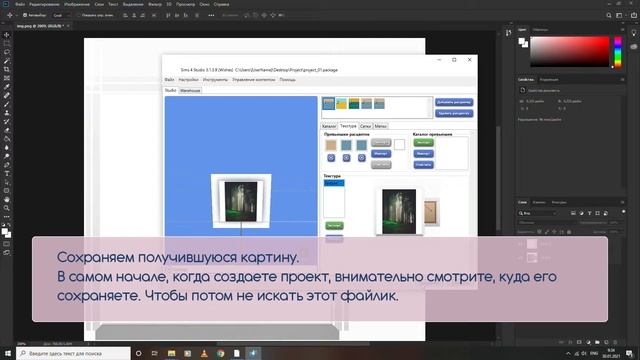
Task: Select the Hand tool
Action: [7, 200]
